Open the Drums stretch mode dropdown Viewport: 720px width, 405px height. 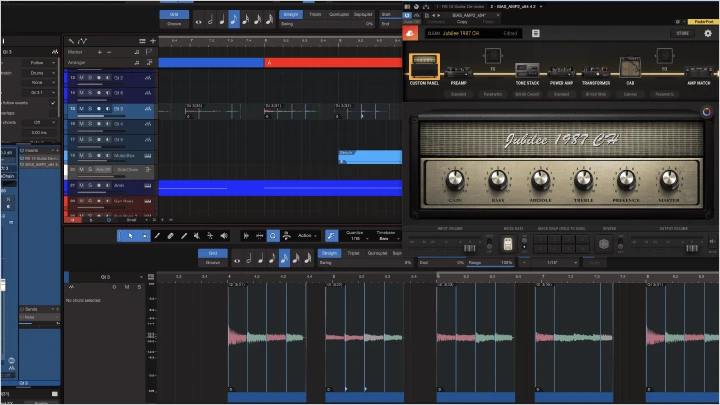tap(39, 73)
